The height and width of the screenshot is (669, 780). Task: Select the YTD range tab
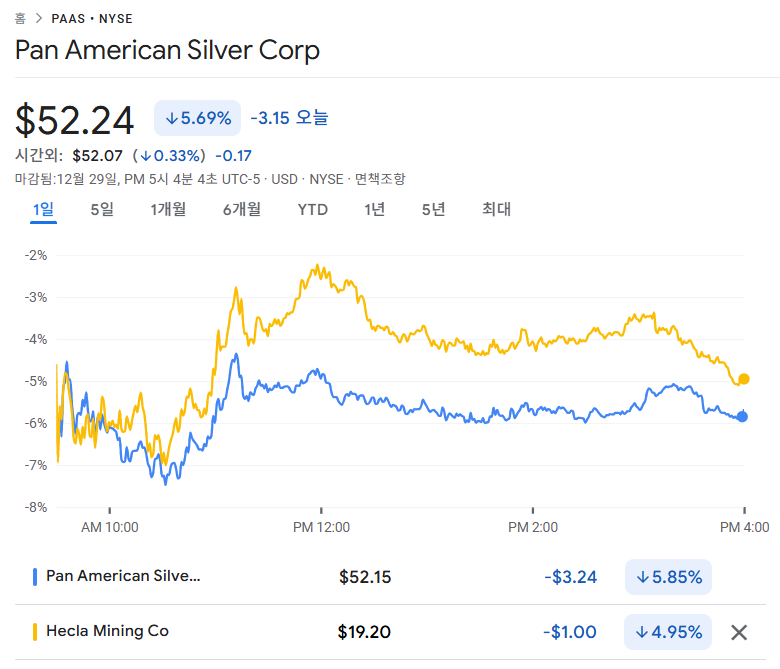[x=313, y=209]
